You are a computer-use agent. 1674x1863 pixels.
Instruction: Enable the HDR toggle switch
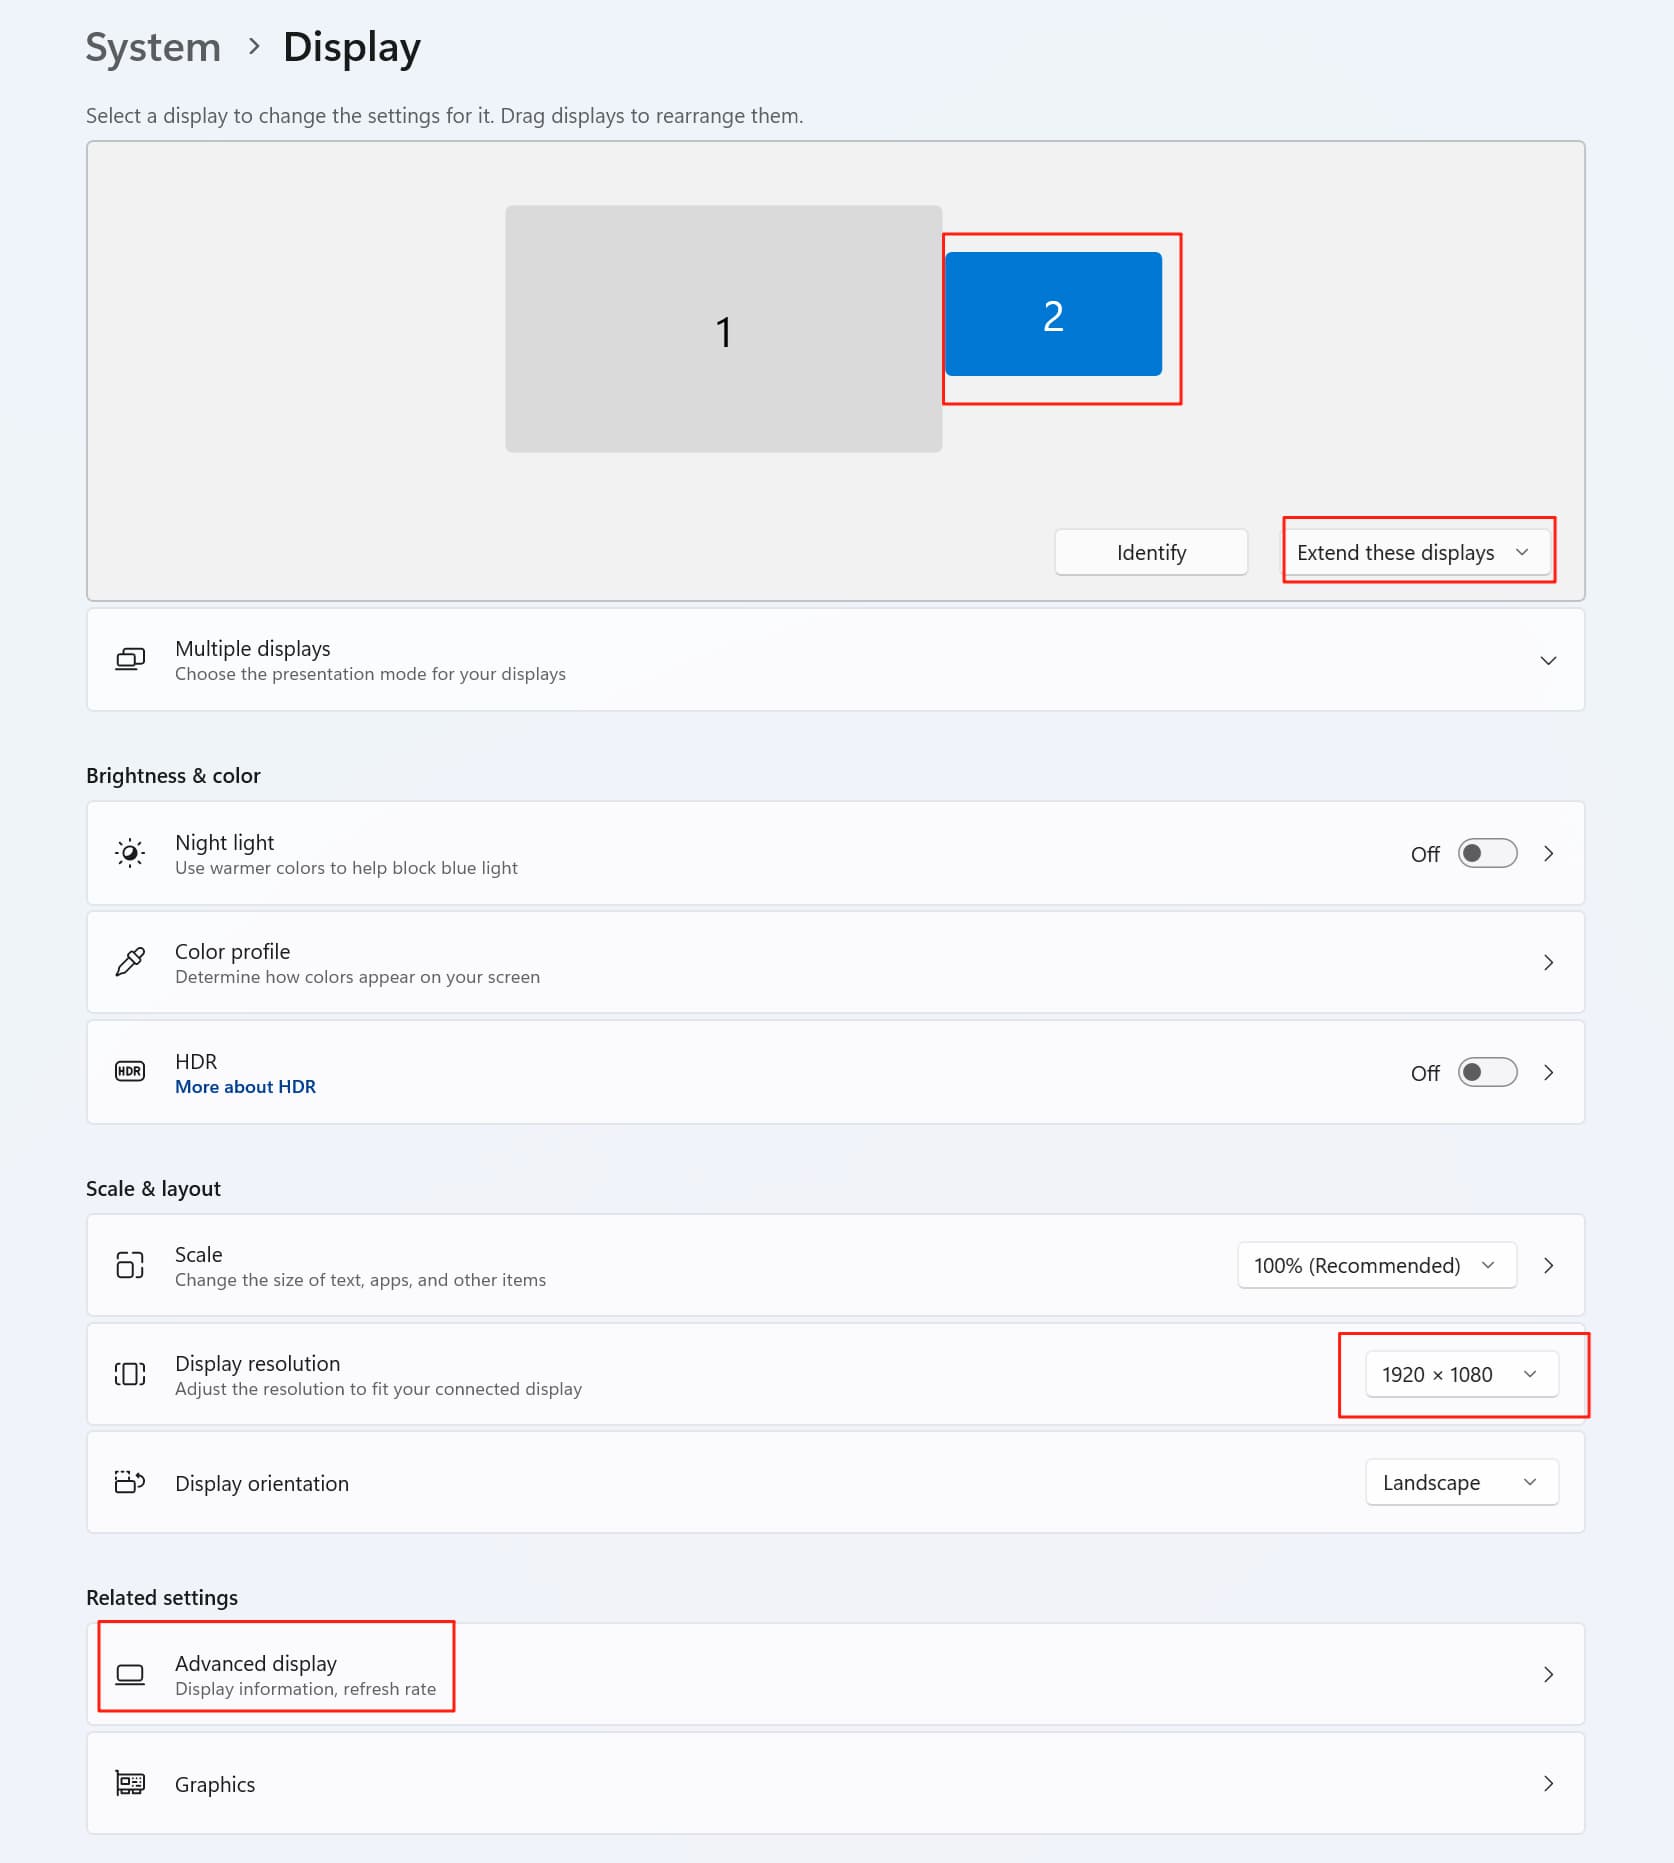click(1487, 1072)
